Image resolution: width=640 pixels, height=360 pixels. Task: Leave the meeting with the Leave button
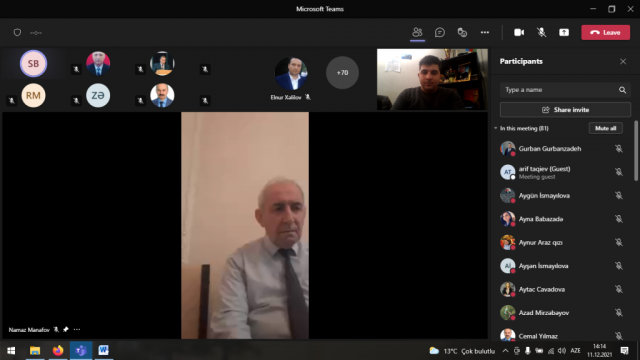[x=605, y=32]
